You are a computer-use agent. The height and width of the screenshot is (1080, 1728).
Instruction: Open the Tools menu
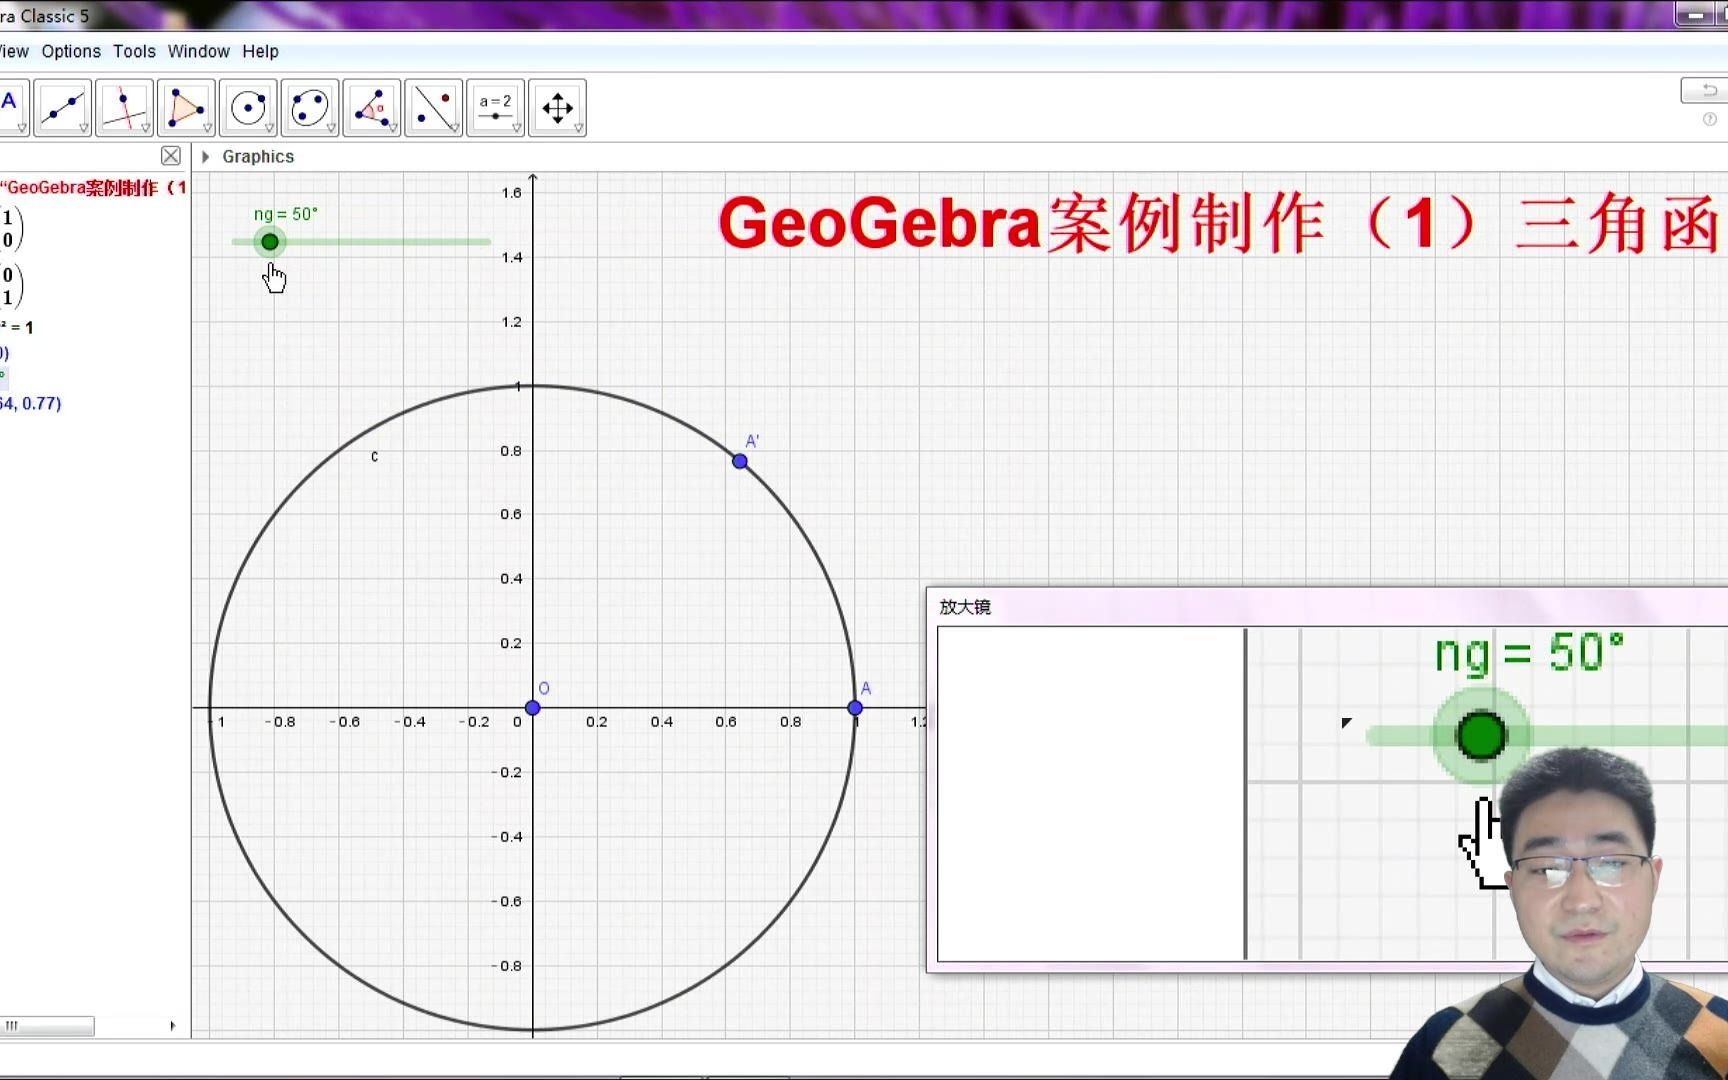coord(134,51)
